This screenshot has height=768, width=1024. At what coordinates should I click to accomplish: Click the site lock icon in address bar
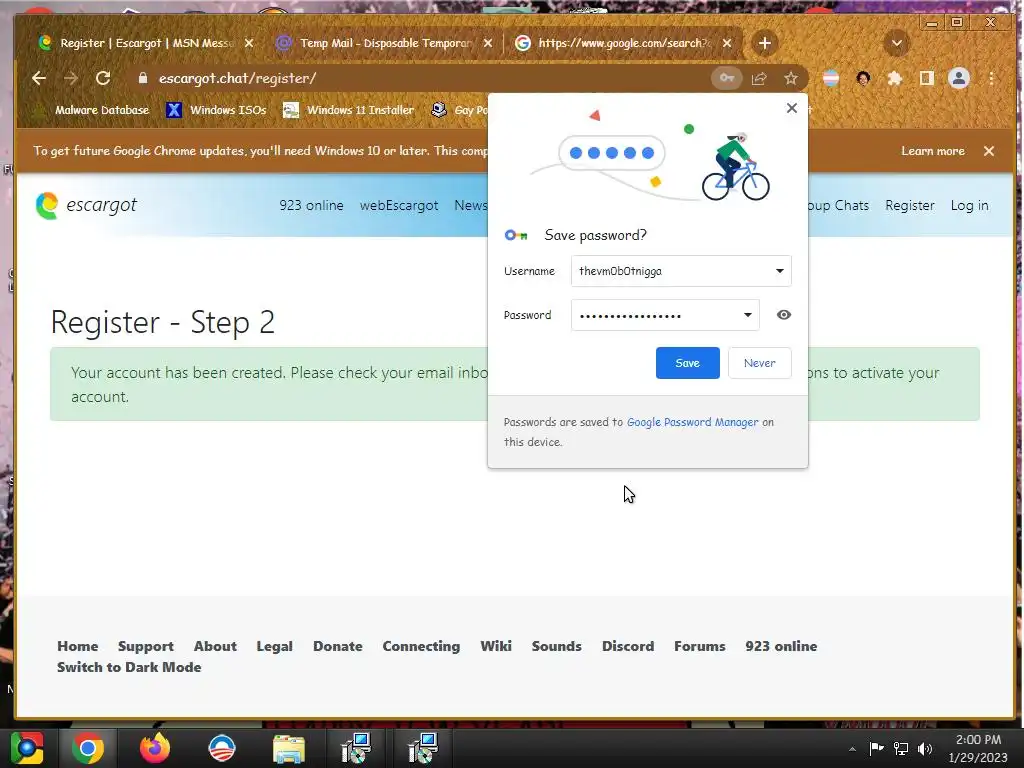tap(142, 78)
